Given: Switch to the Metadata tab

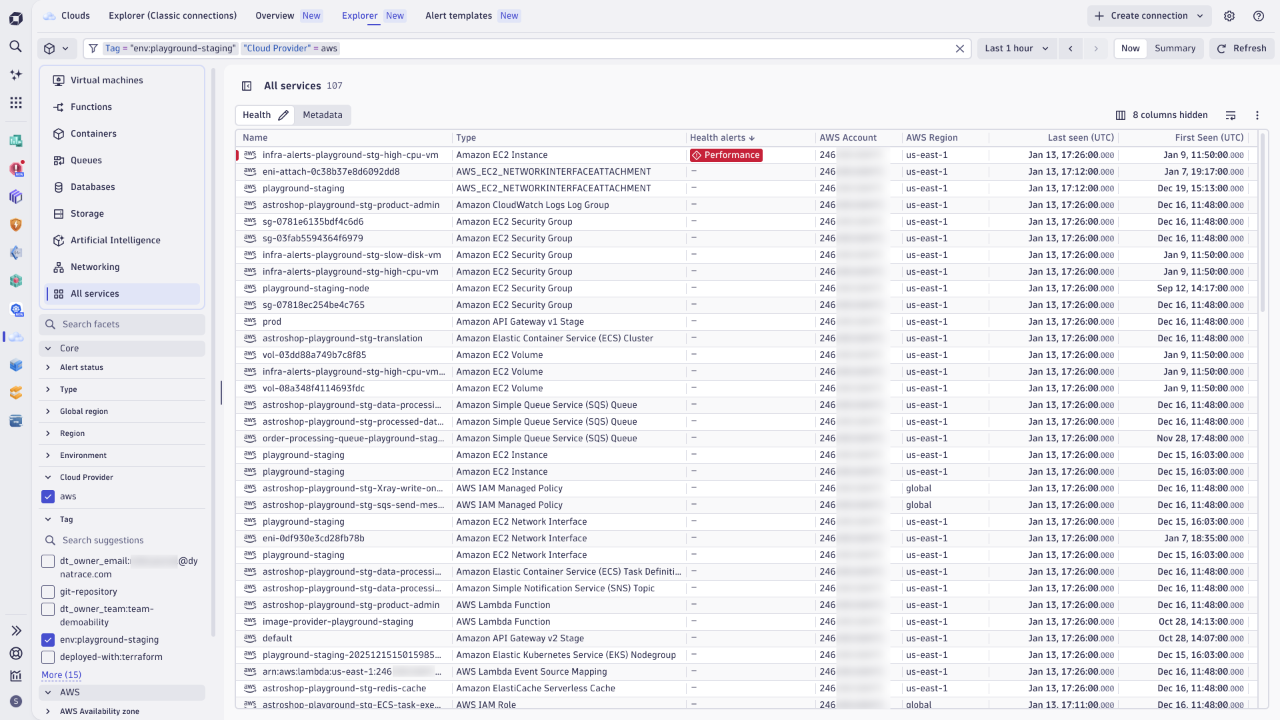Looking at the screenshot, I should [322, 114].
